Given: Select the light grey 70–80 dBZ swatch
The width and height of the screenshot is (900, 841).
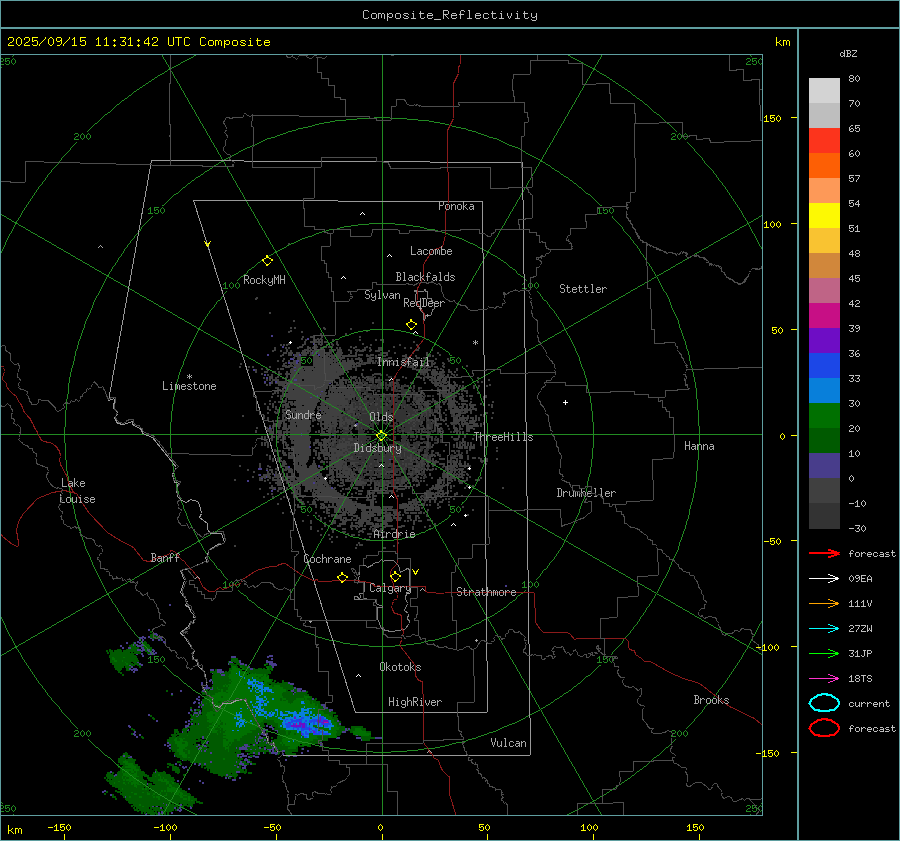Looking at the screenshot, I should tap(824, 91).
